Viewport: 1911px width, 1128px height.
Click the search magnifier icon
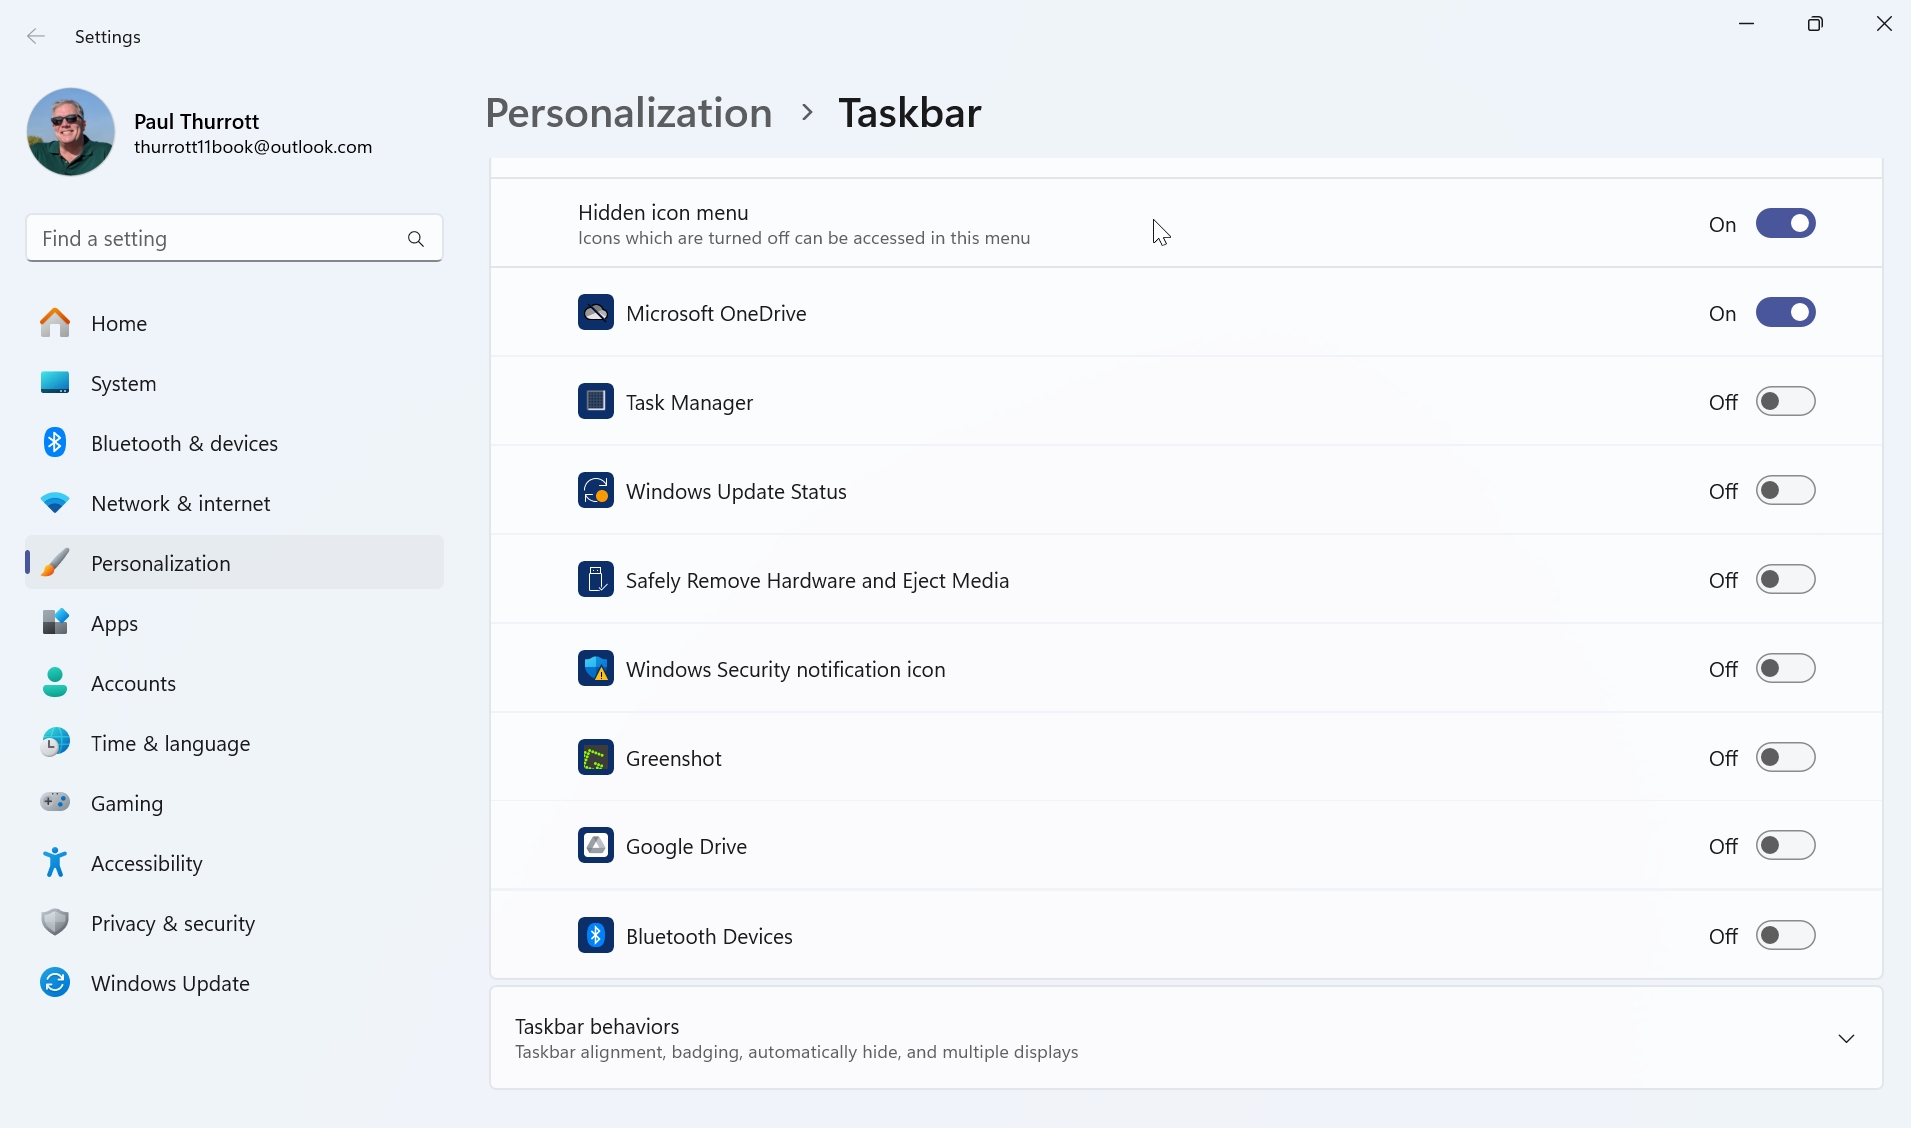(x=416, y=239)
